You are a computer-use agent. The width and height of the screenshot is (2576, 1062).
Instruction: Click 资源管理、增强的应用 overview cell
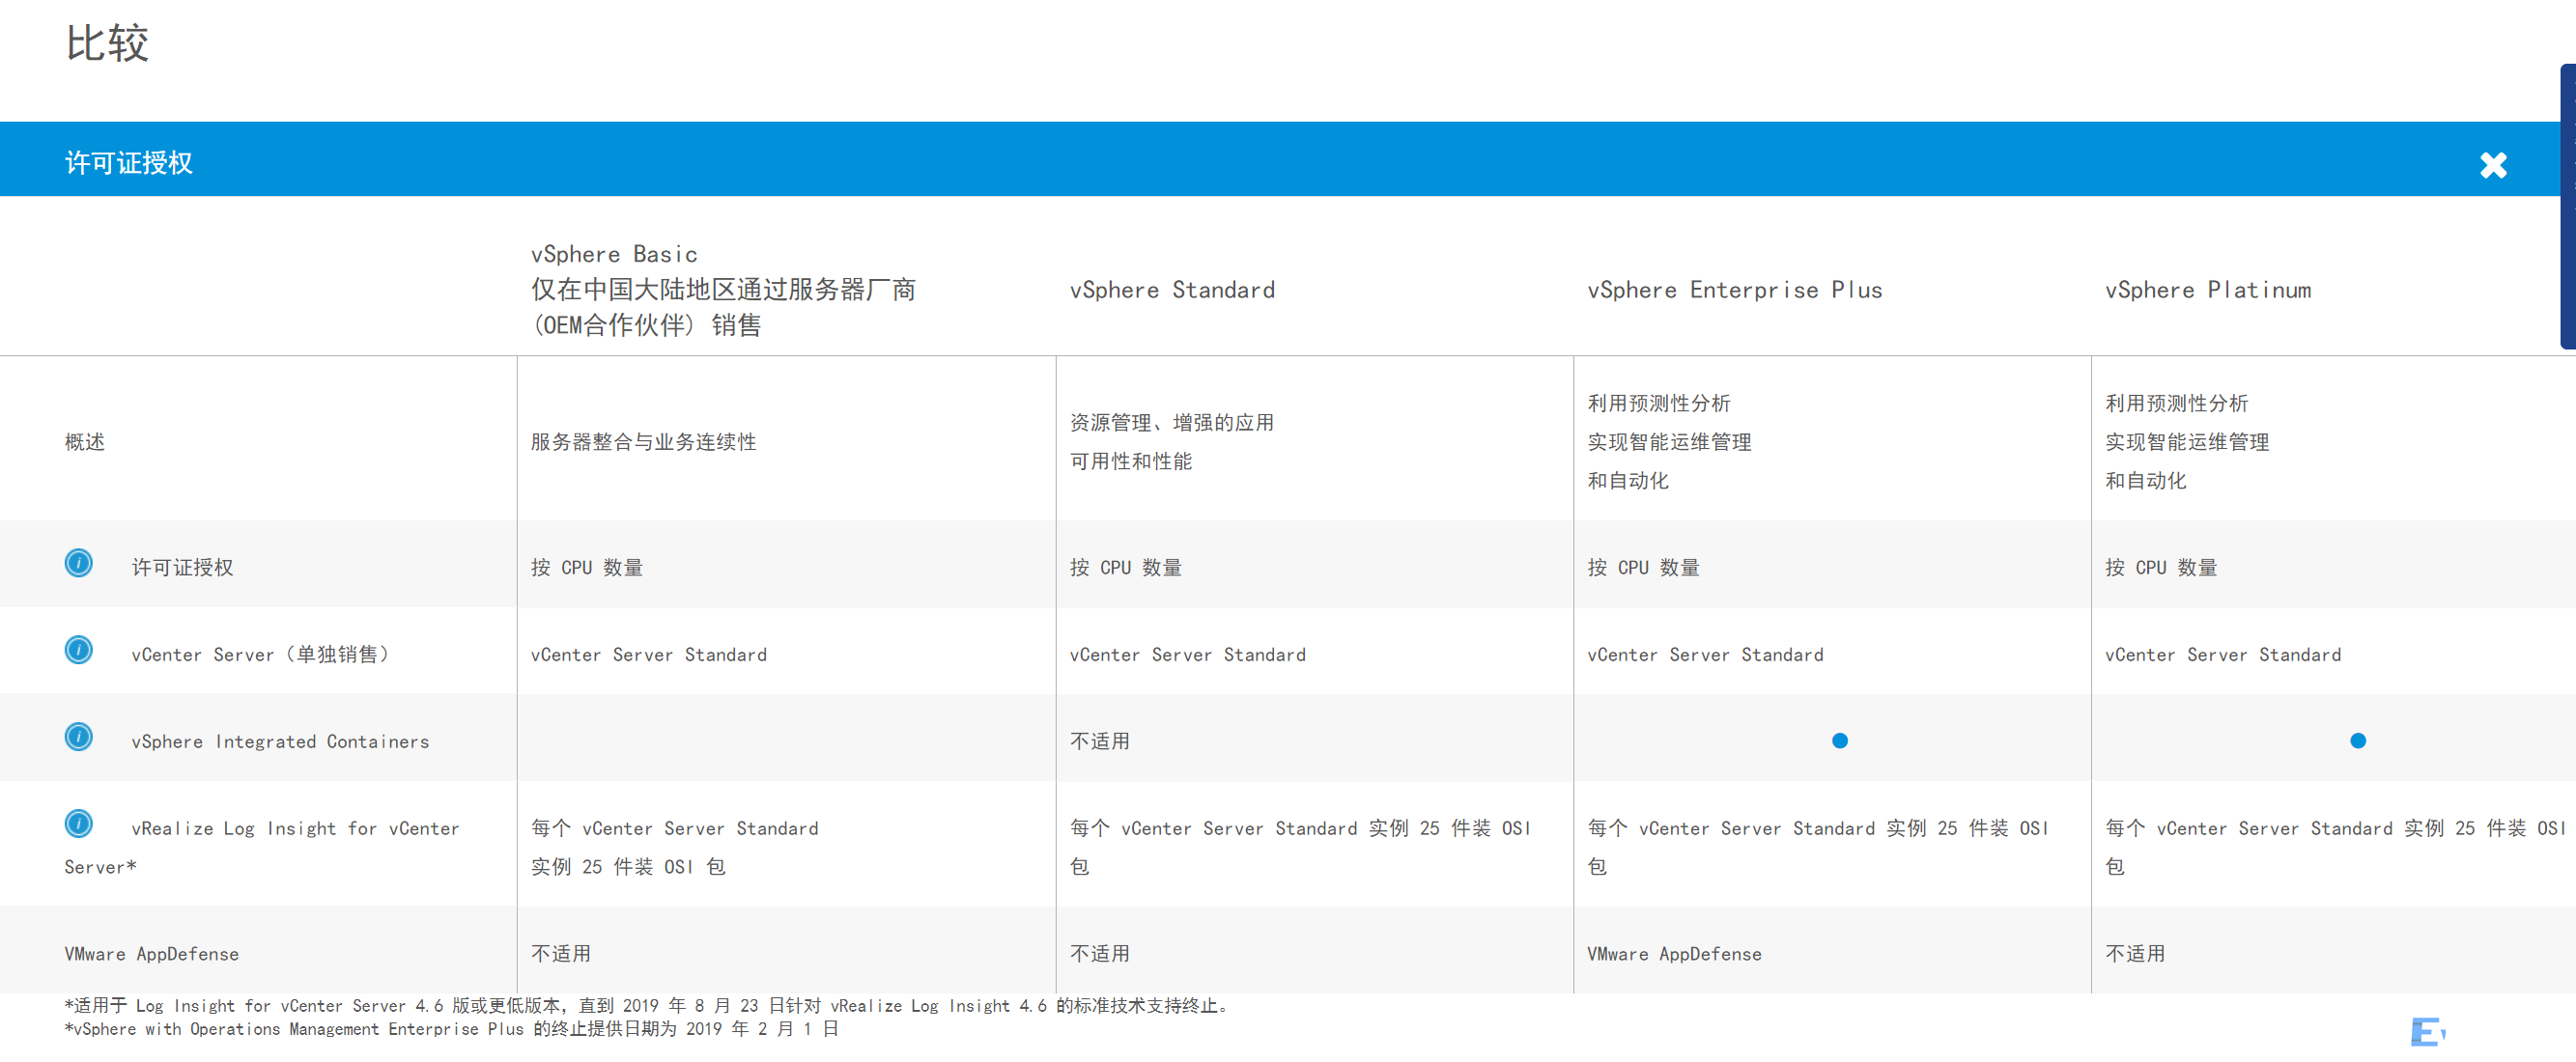(1172, 442)
